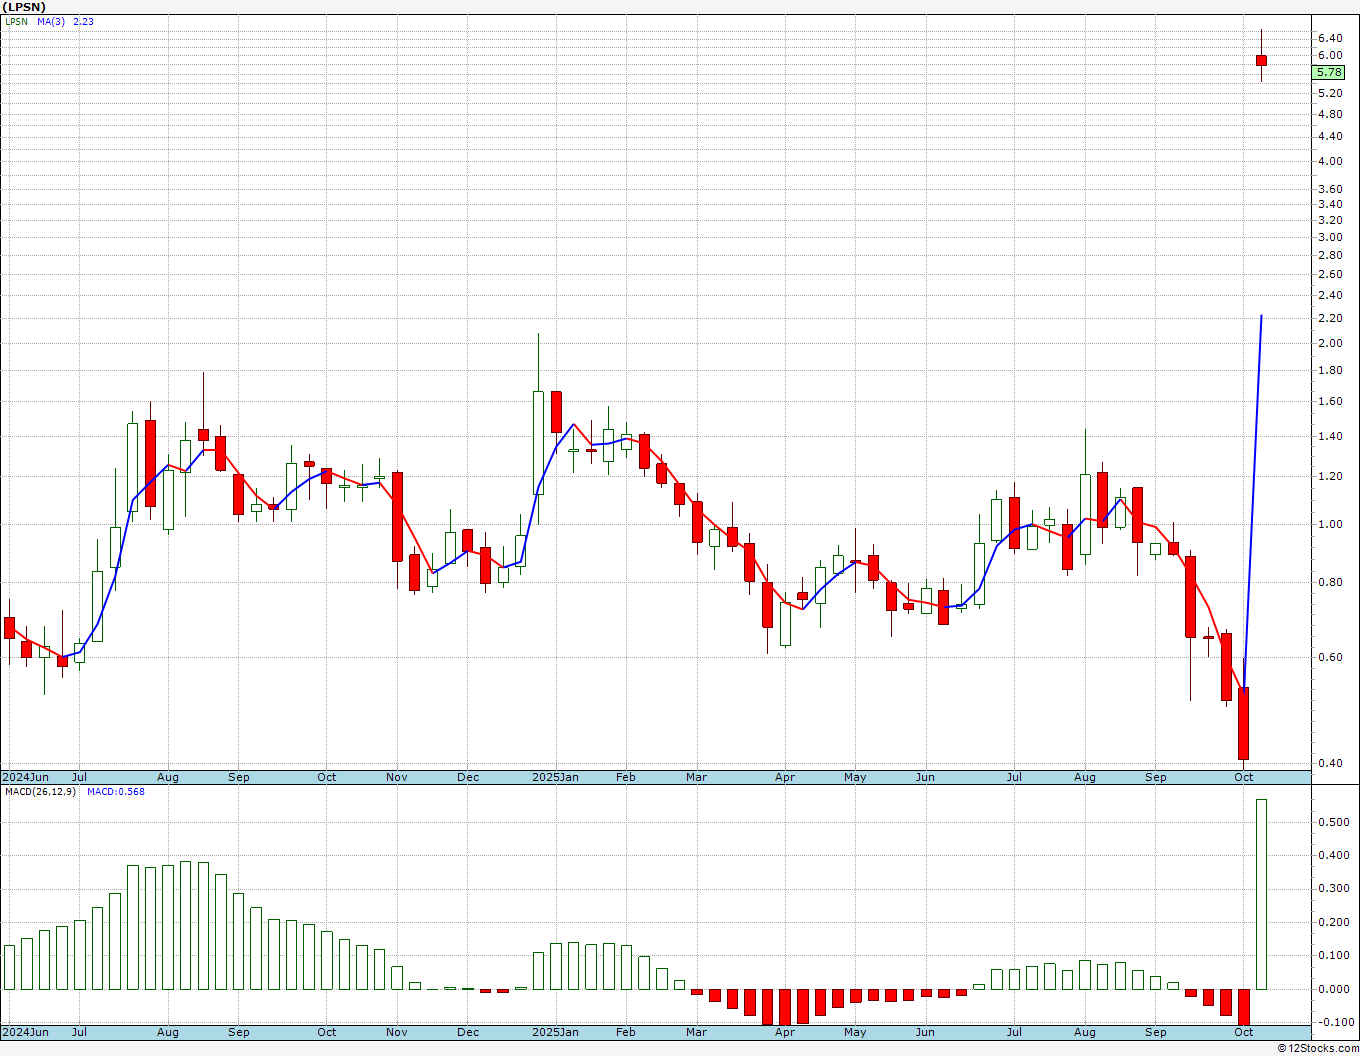Select the 3.20 price axis label

tap(1330, 220)
